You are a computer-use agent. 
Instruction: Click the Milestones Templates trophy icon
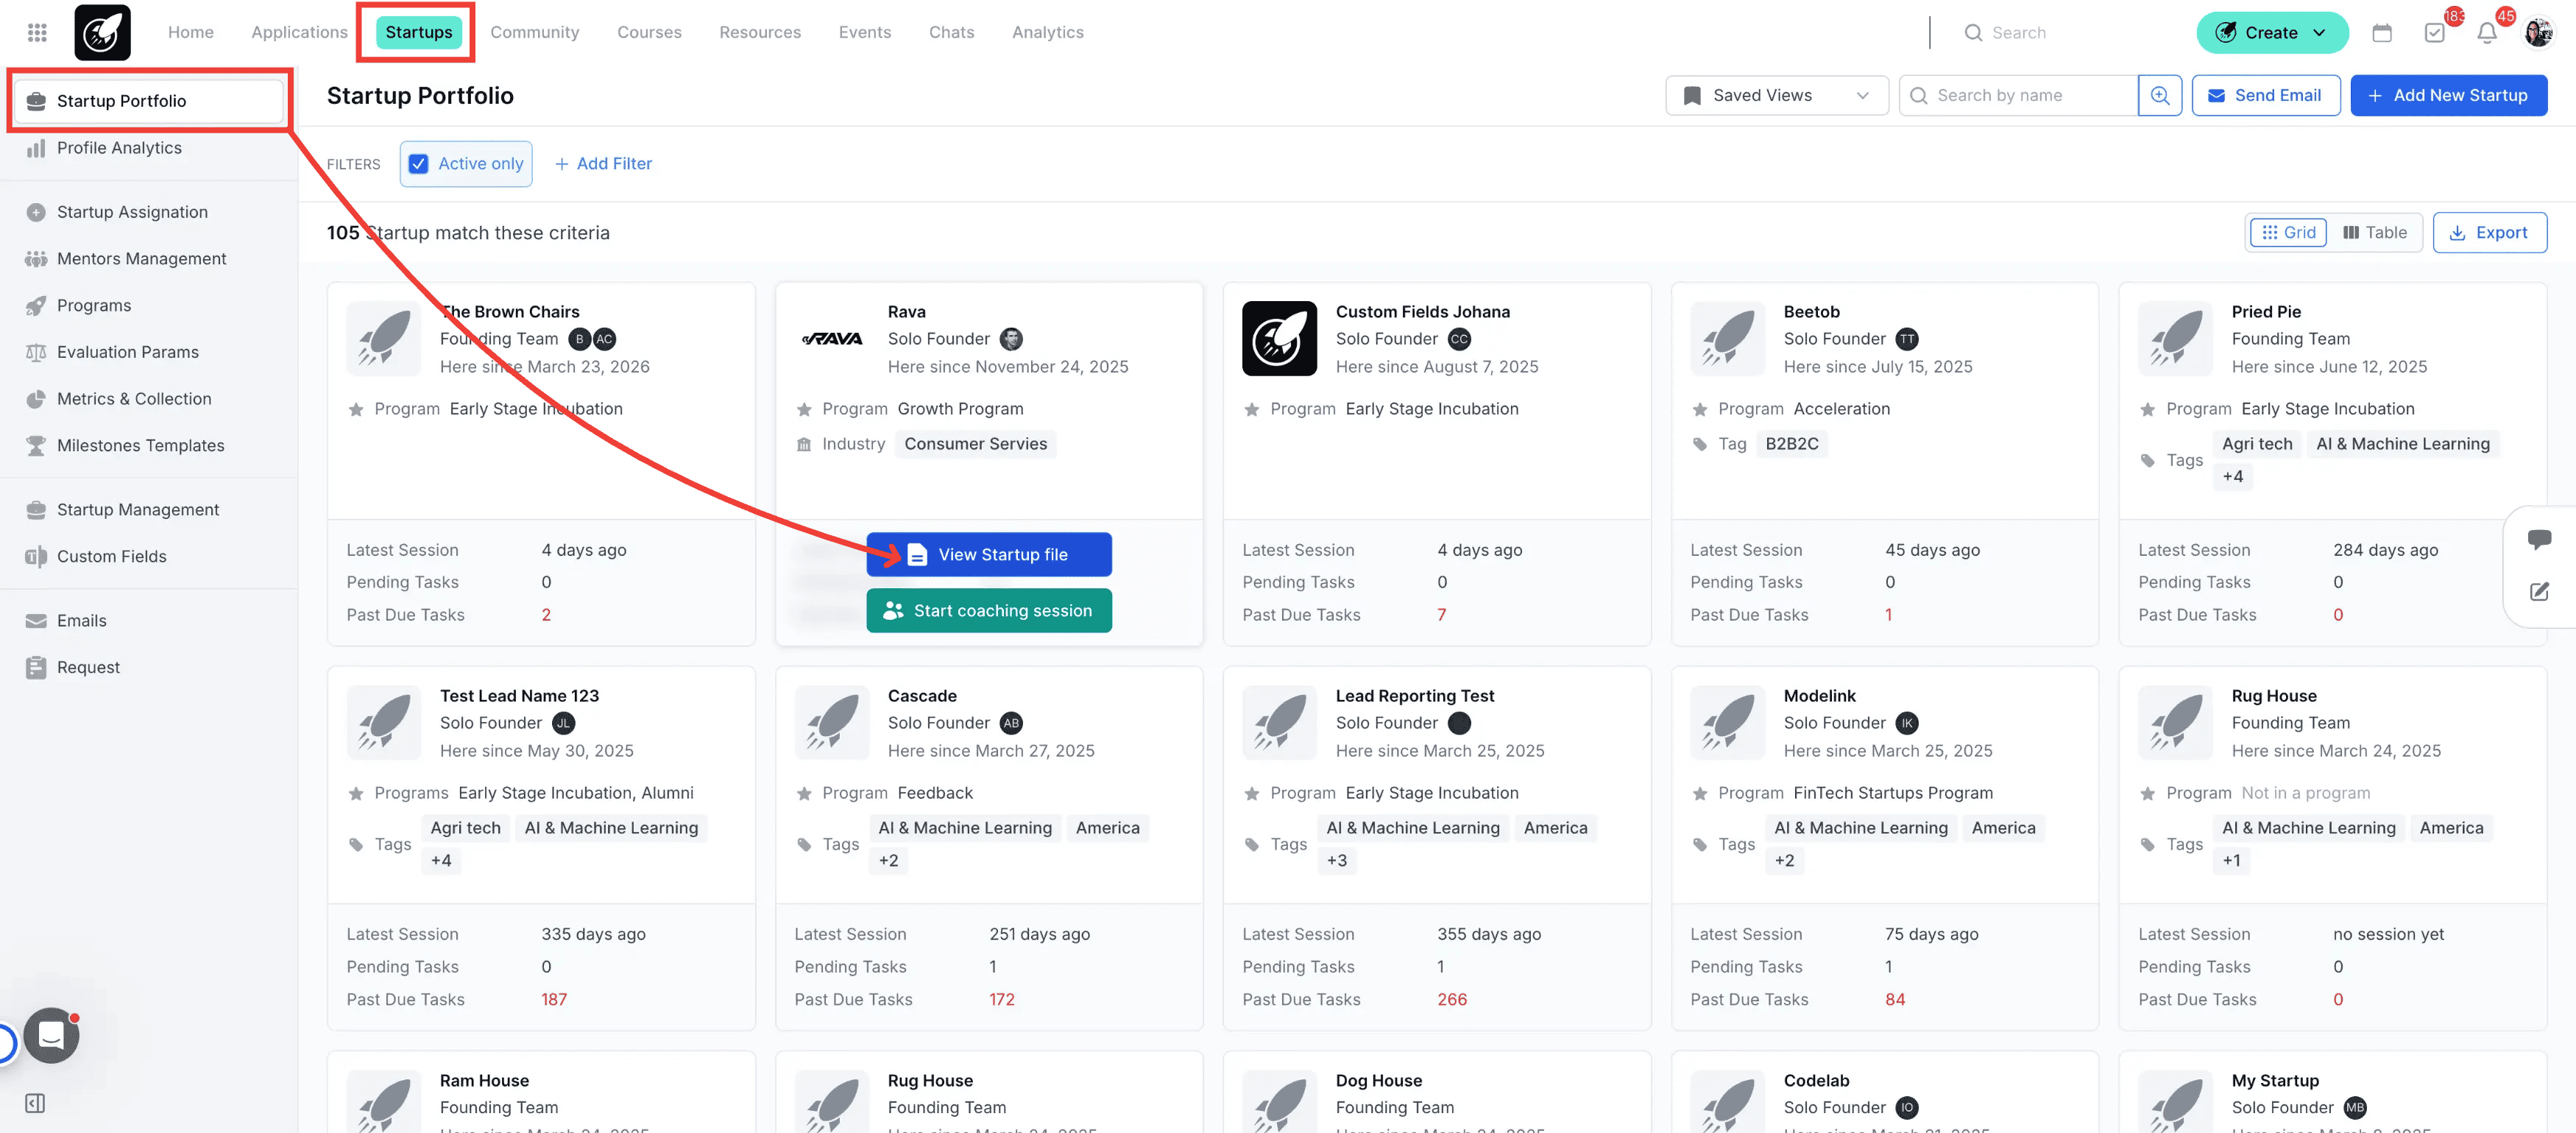(x=36, y=446)
